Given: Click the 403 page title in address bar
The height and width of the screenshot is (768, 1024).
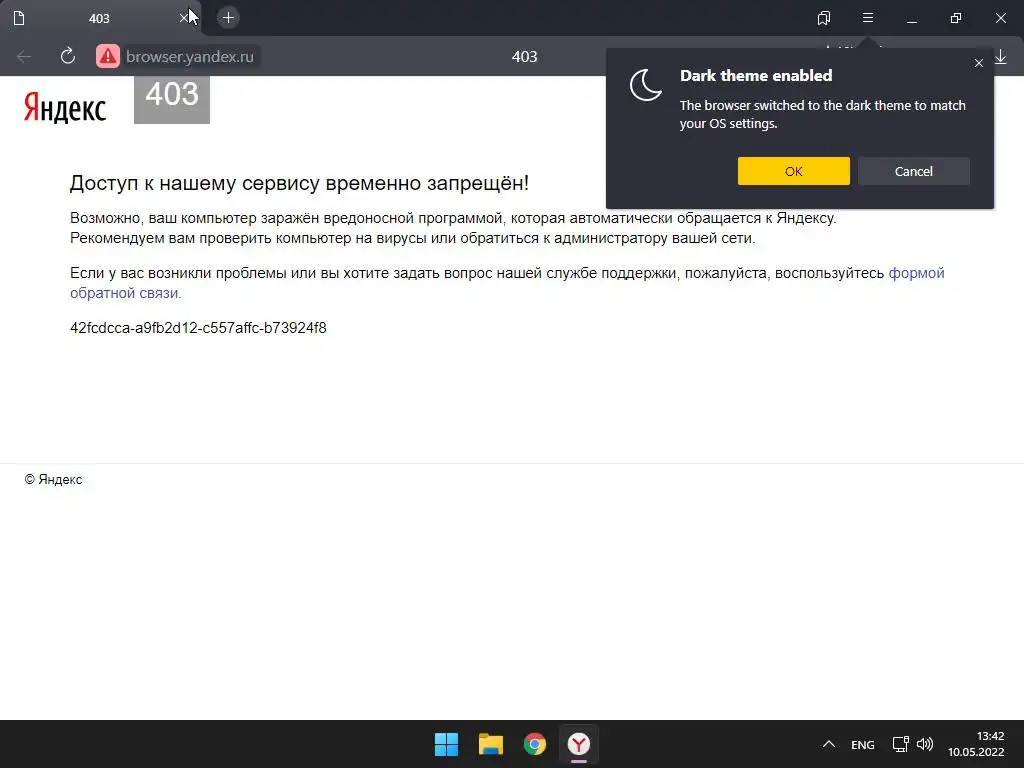Looking at the screenshot, I should point(524,57).
